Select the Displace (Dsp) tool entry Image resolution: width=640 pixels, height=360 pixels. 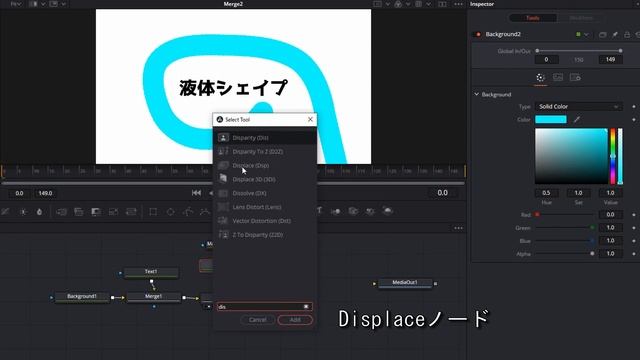pos(264,165)
